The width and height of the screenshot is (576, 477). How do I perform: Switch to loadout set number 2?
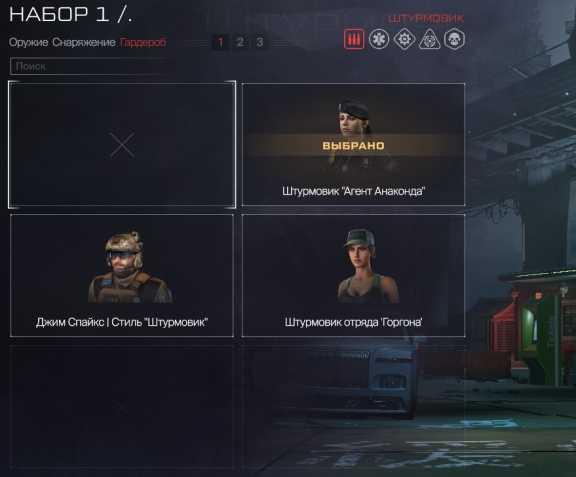coord(240,42)
